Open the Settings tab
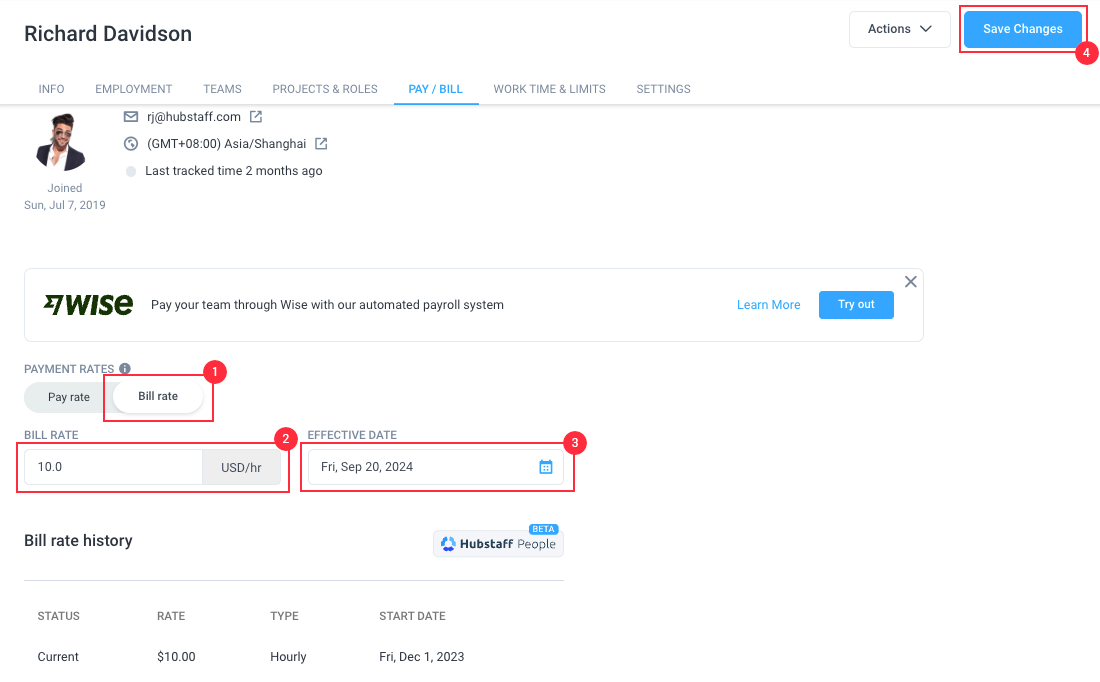1100x682 pixels. [x=664, y=89]
